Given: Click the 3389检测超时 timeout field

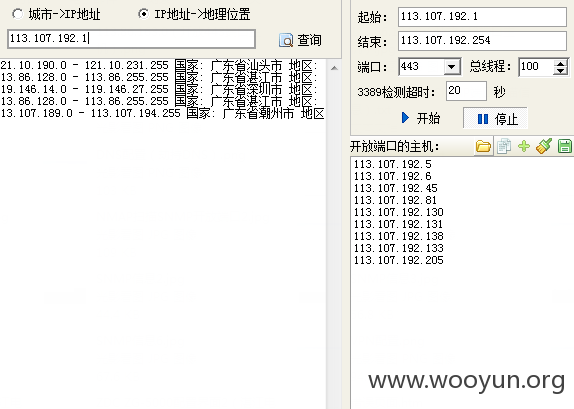Looking at the screenshot, I should (x=466, y=91).
